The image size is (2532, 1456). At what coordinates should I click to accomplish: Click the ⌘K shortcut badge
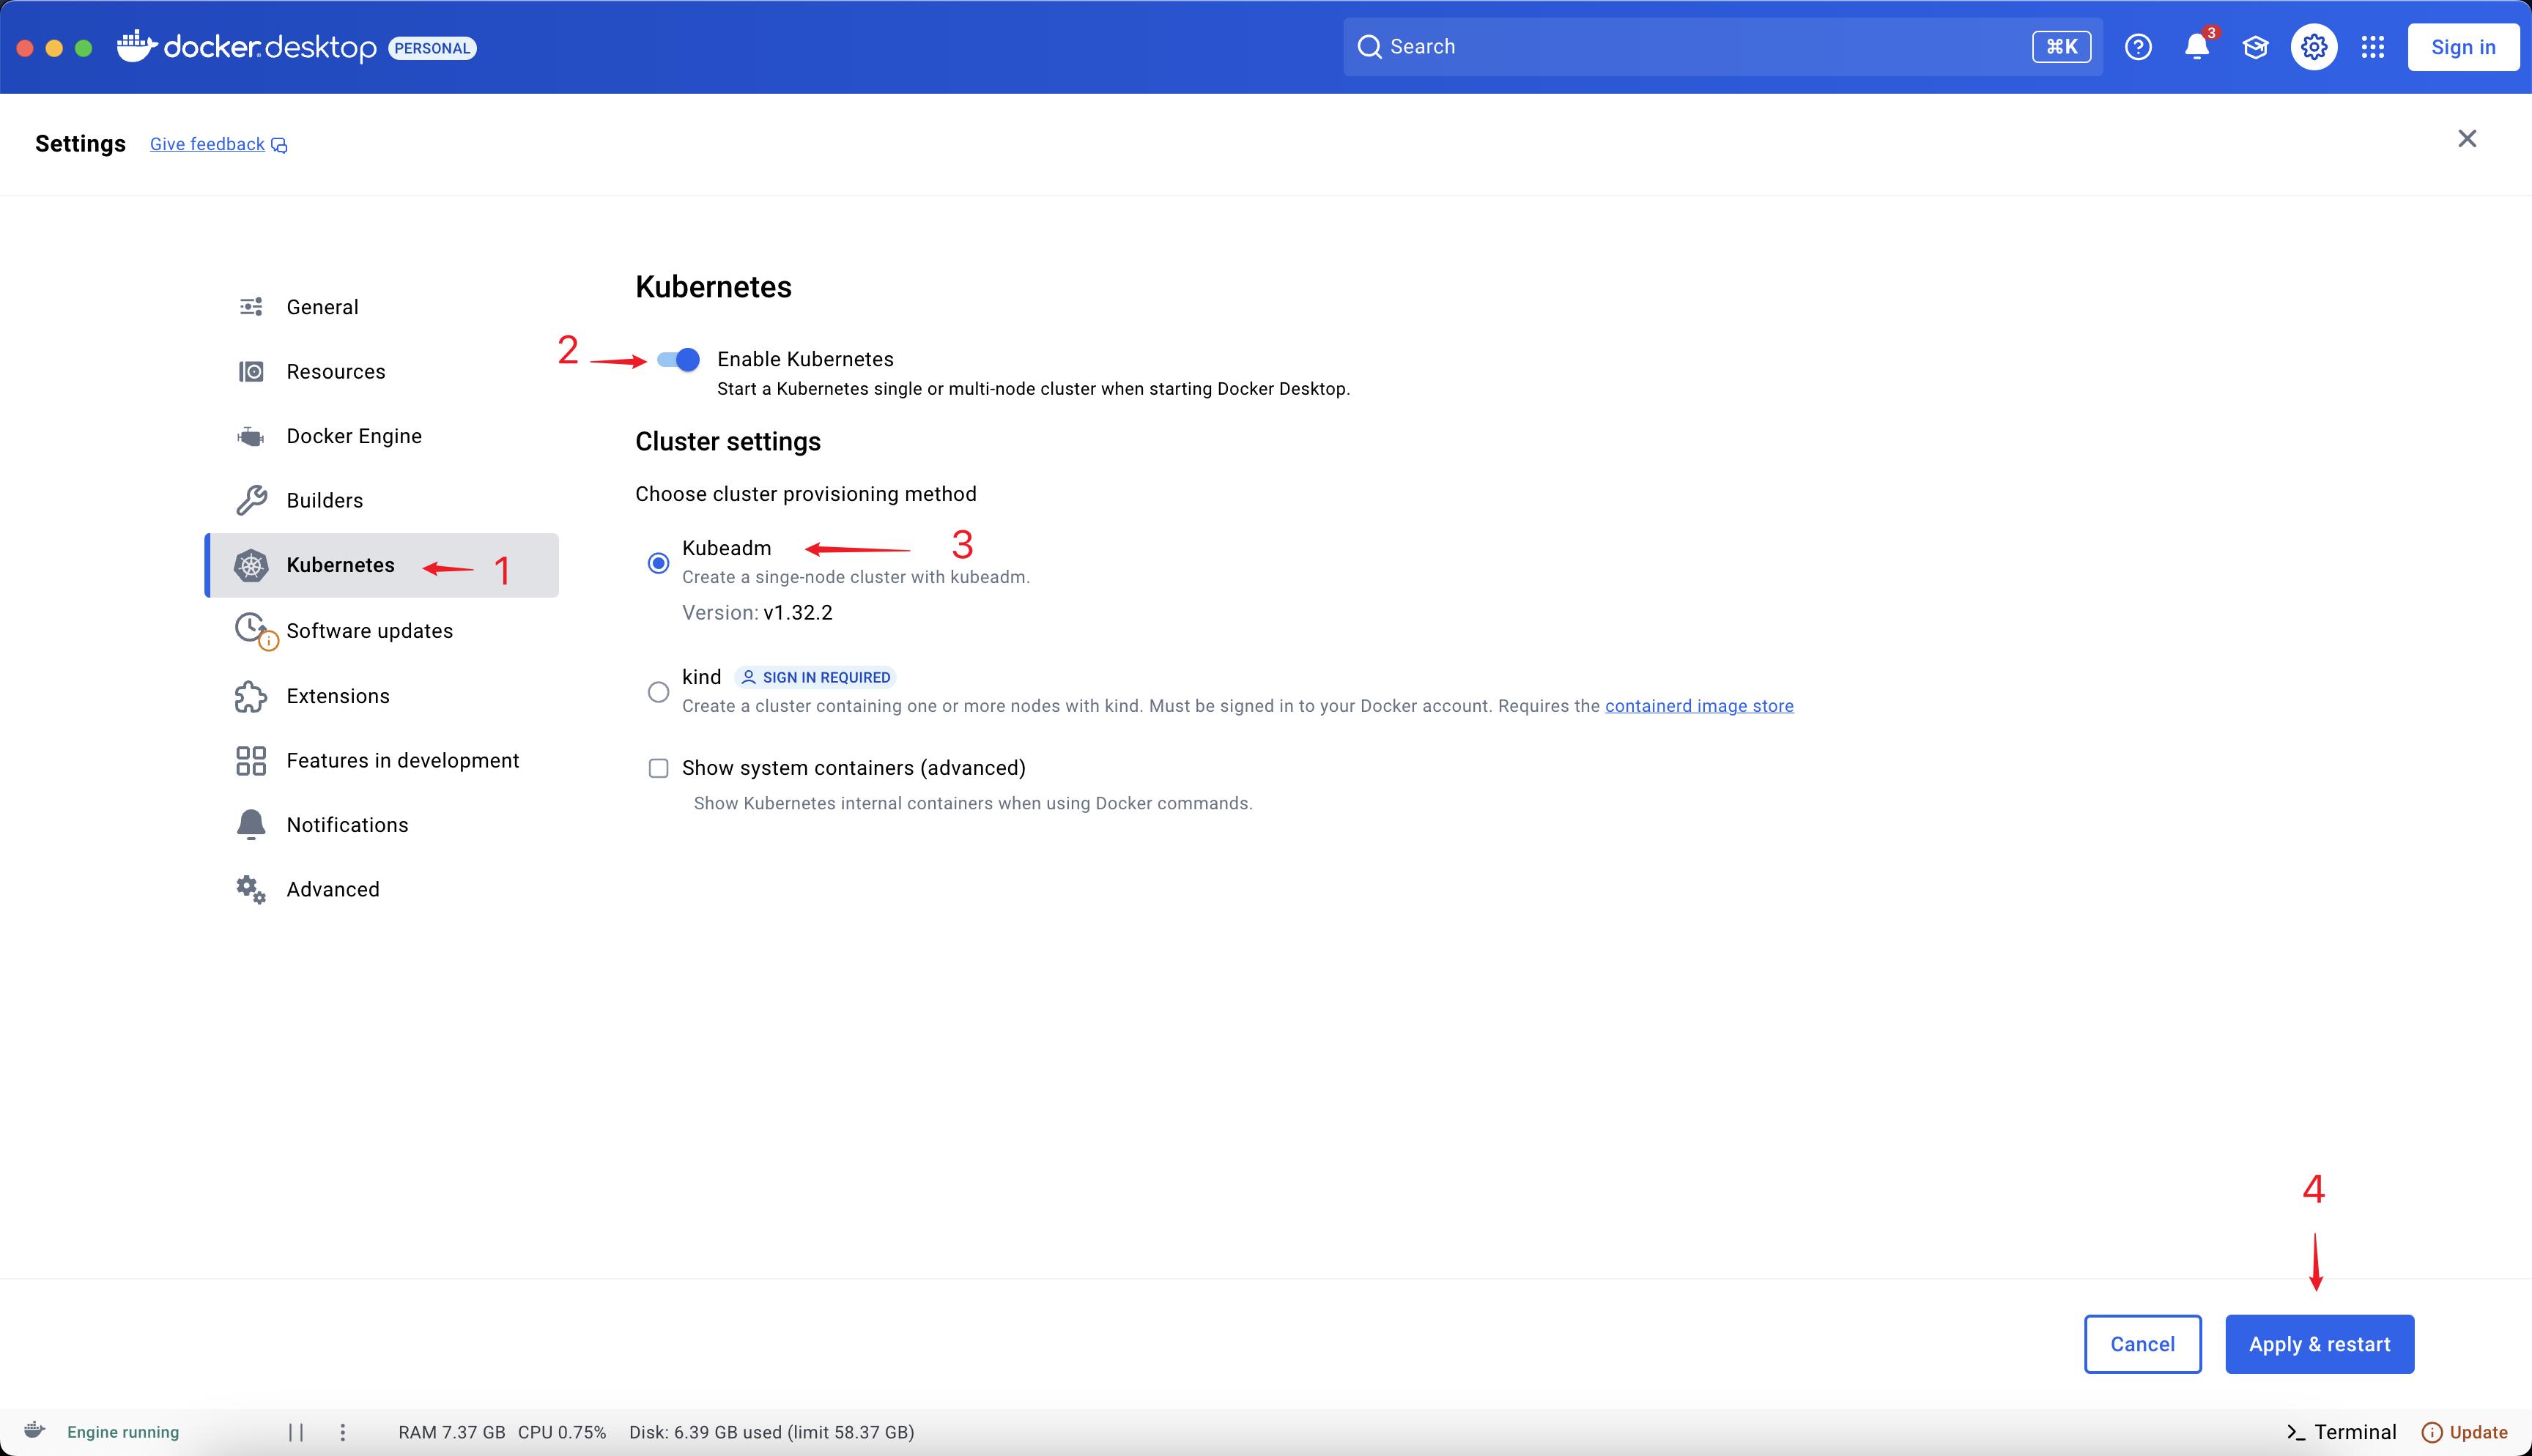(2061, 47)
